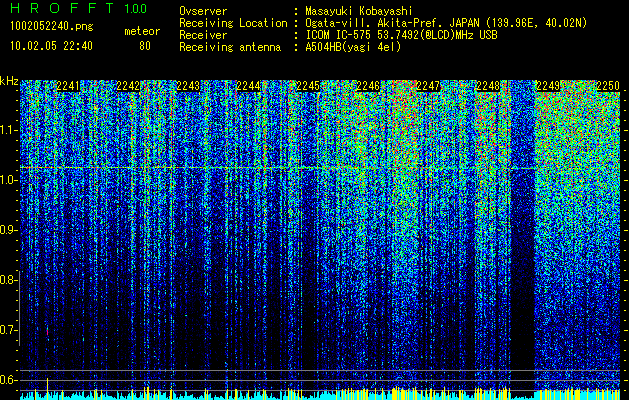The width and height of the screenshot is (629, 400).
Task: Click the Ogata-vill. Akita-Pref. JAPAN location text
Action: pos(446,23)
